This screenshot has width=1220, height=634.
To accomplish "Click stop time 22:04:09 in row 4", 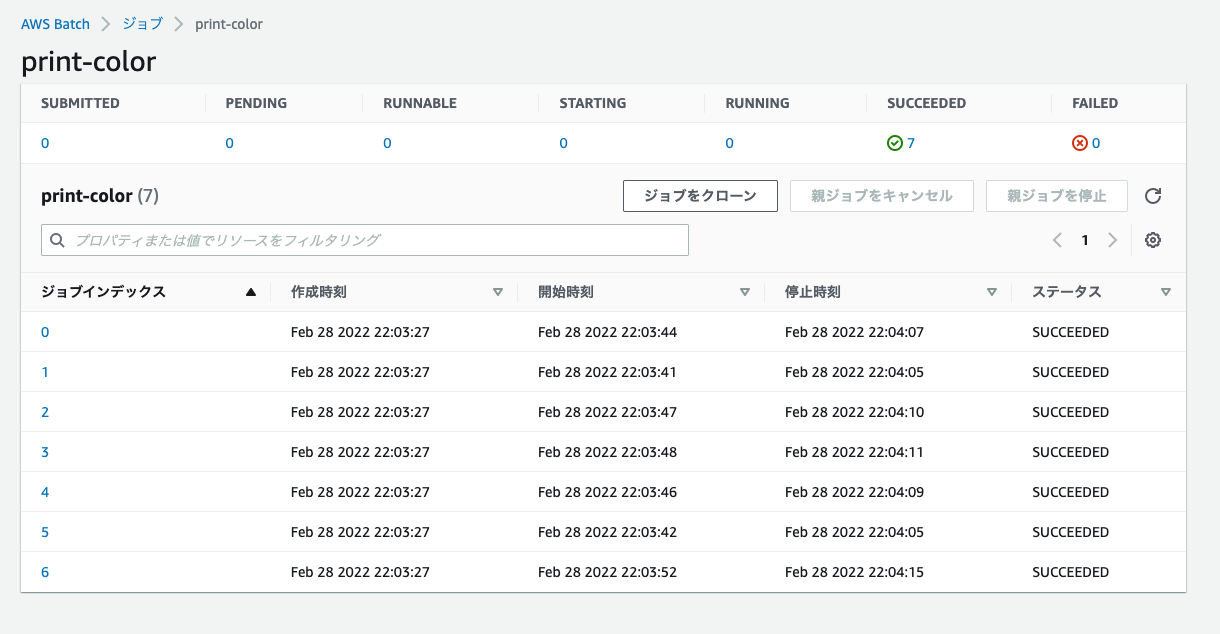I will pos(854,492).
